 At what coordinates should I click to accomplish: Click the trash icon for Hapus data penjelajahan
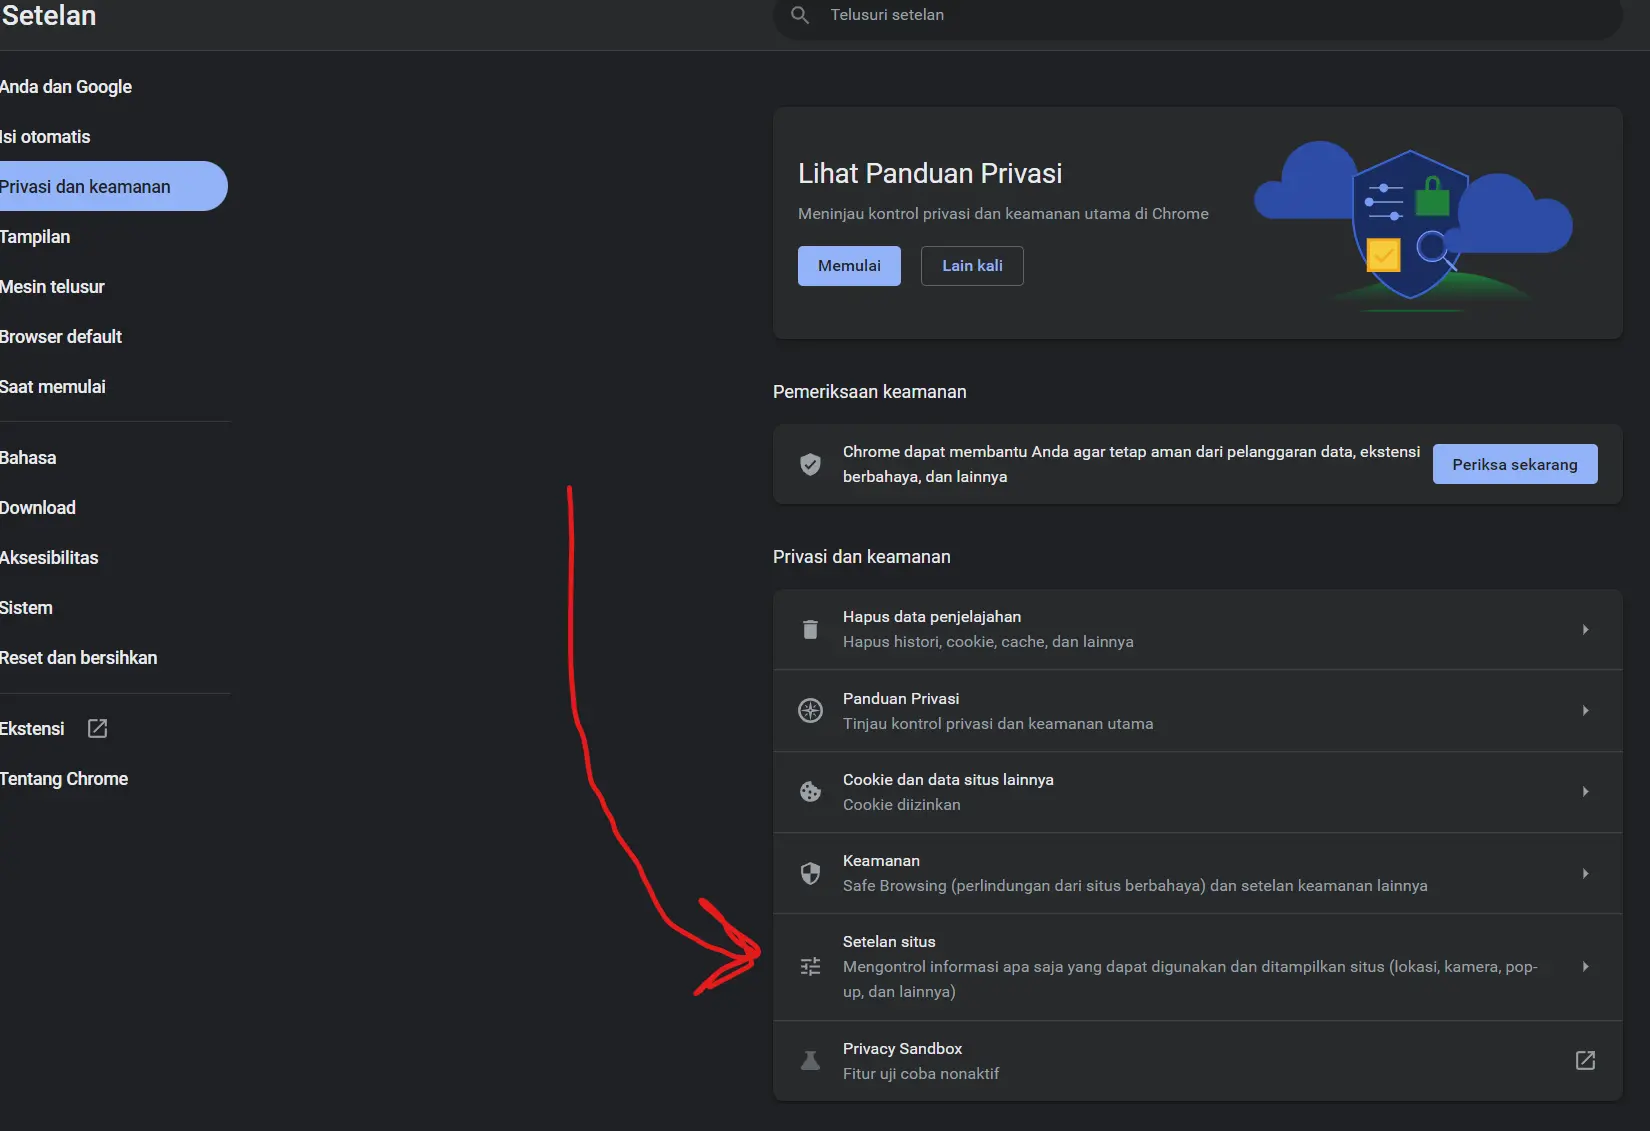coord(810,629)
